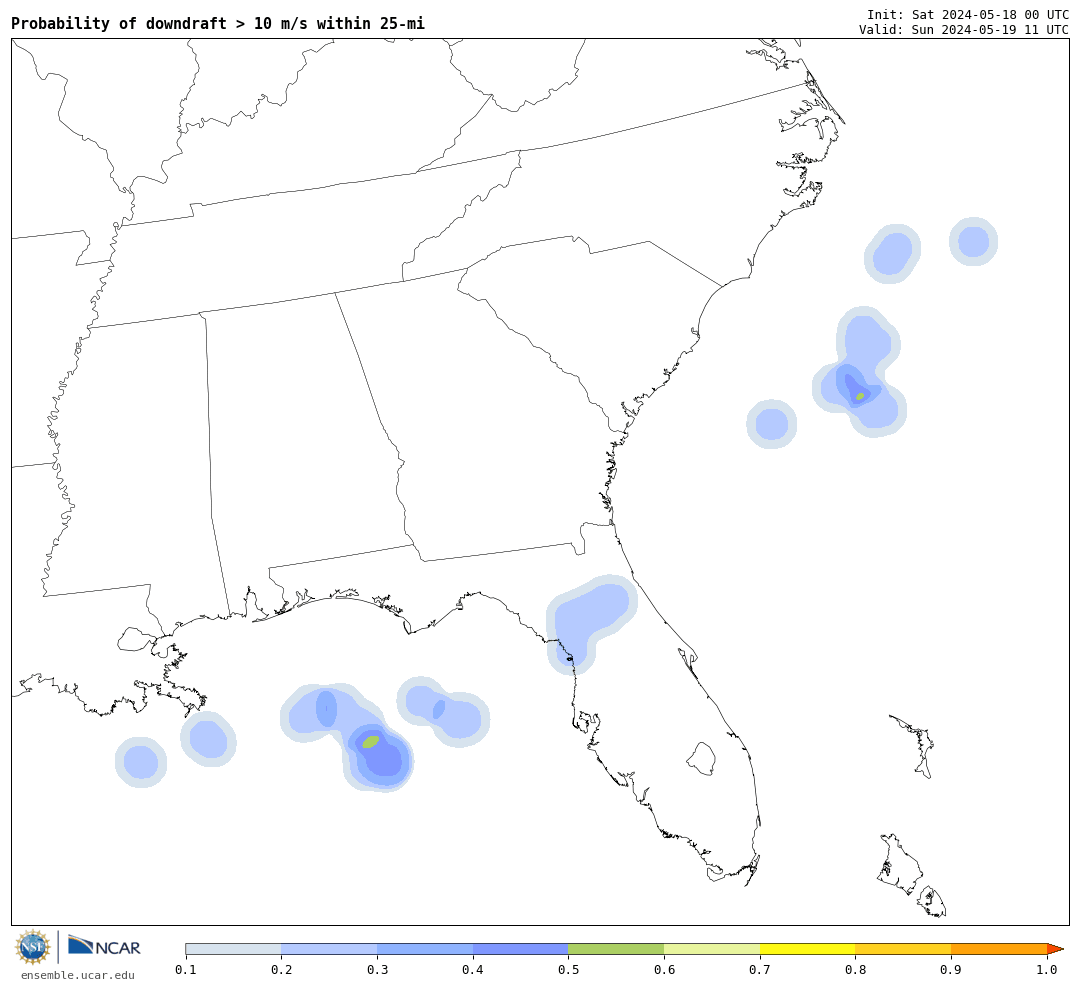Click Lake Okeechobee outline in Florida
Image resolution: width=1080 pixels, height=988 pixels.
(x=702, y=759)
